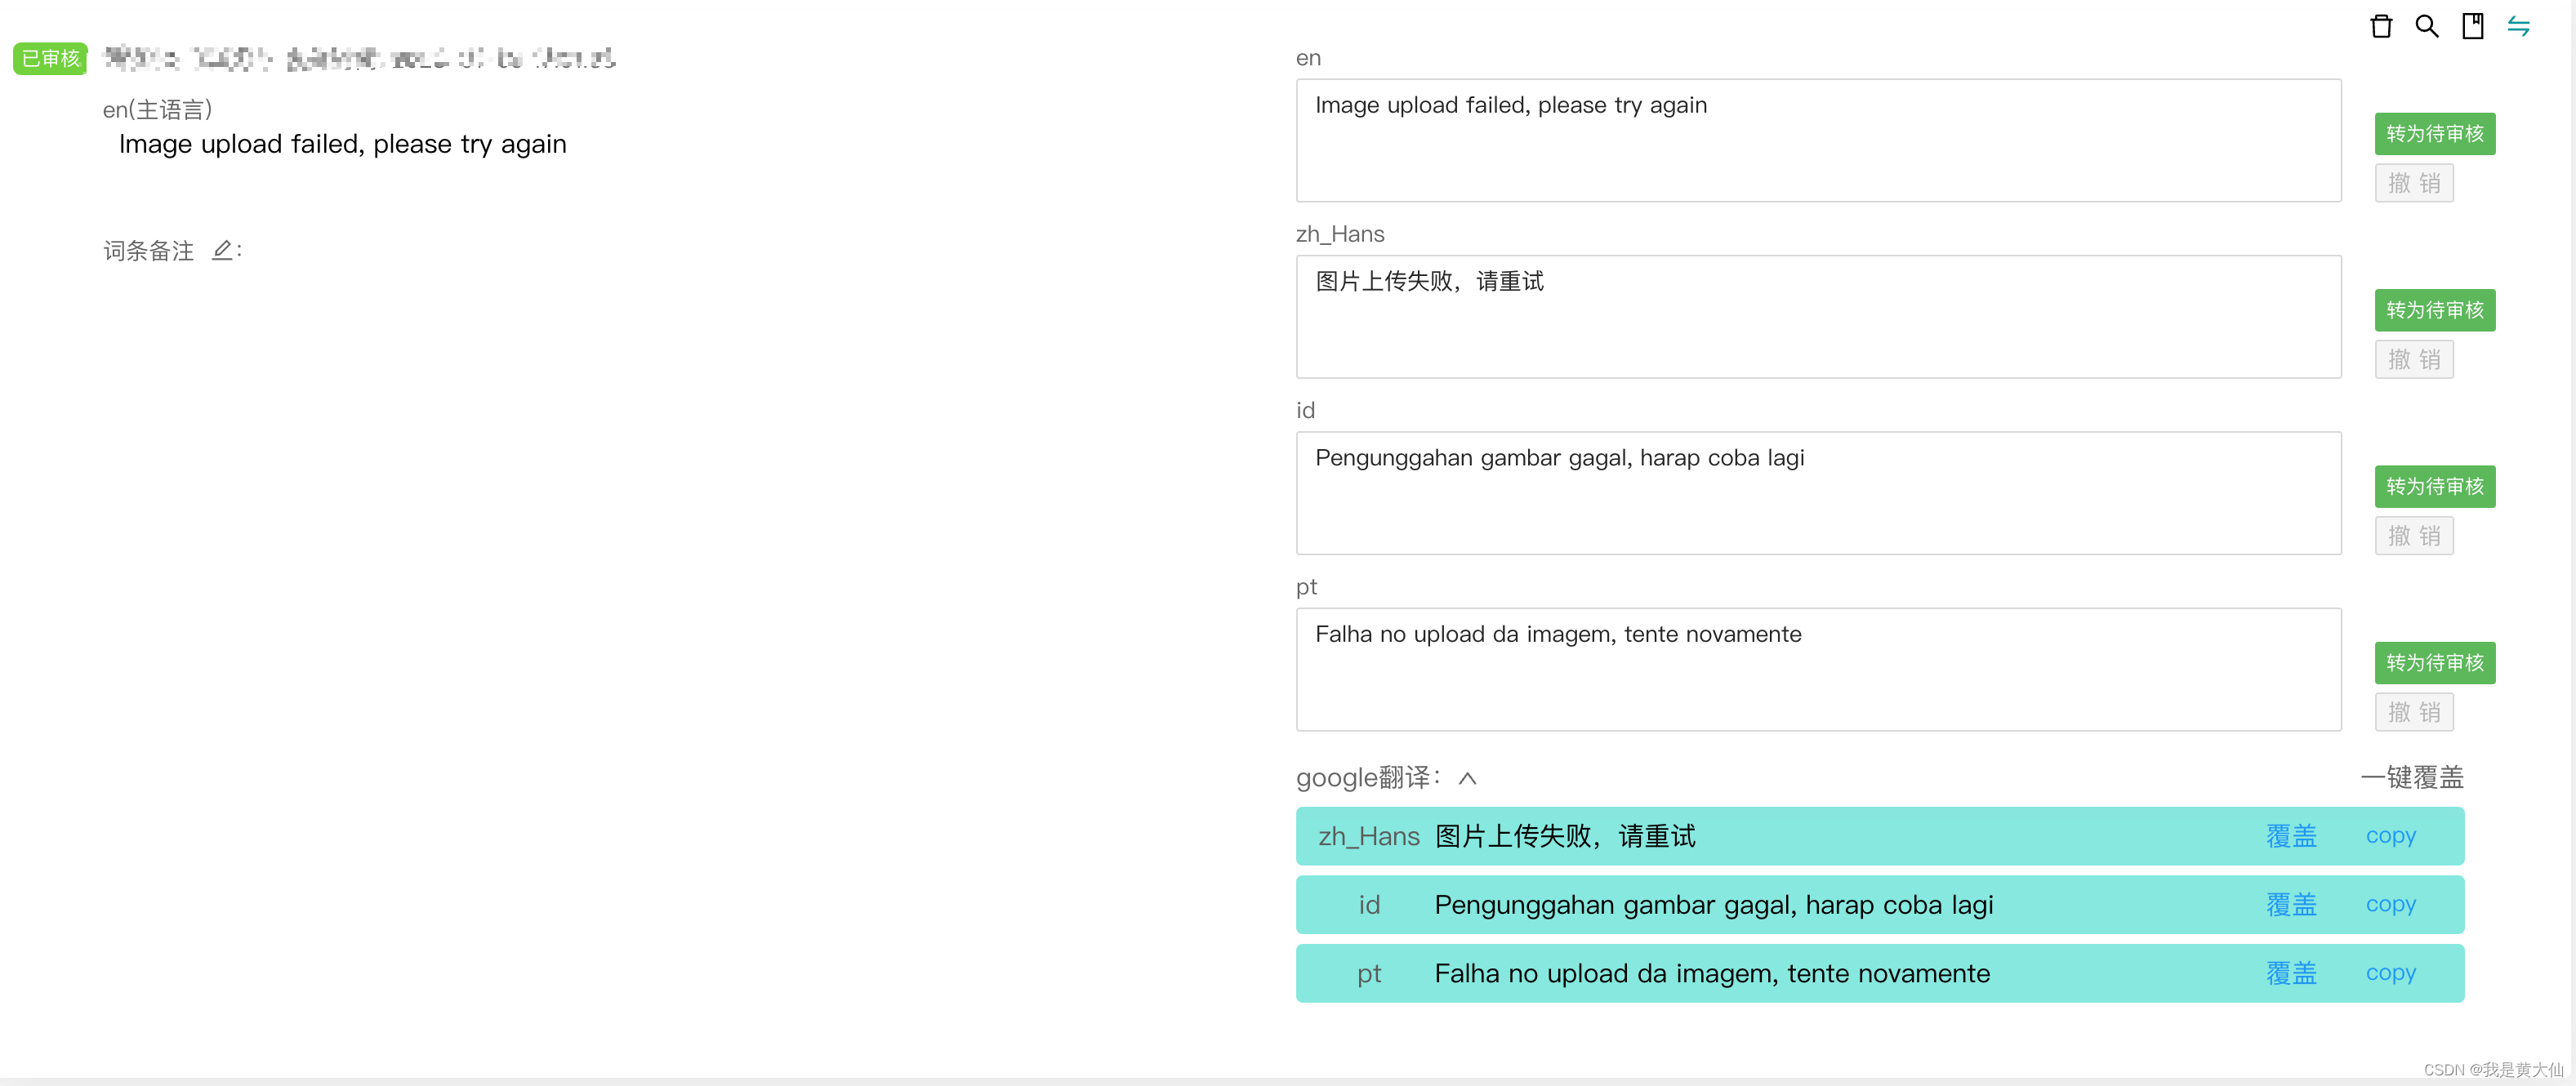Click the bookmark/save icon in toolbar
2576x1086 pixels.
[2472, 26]
